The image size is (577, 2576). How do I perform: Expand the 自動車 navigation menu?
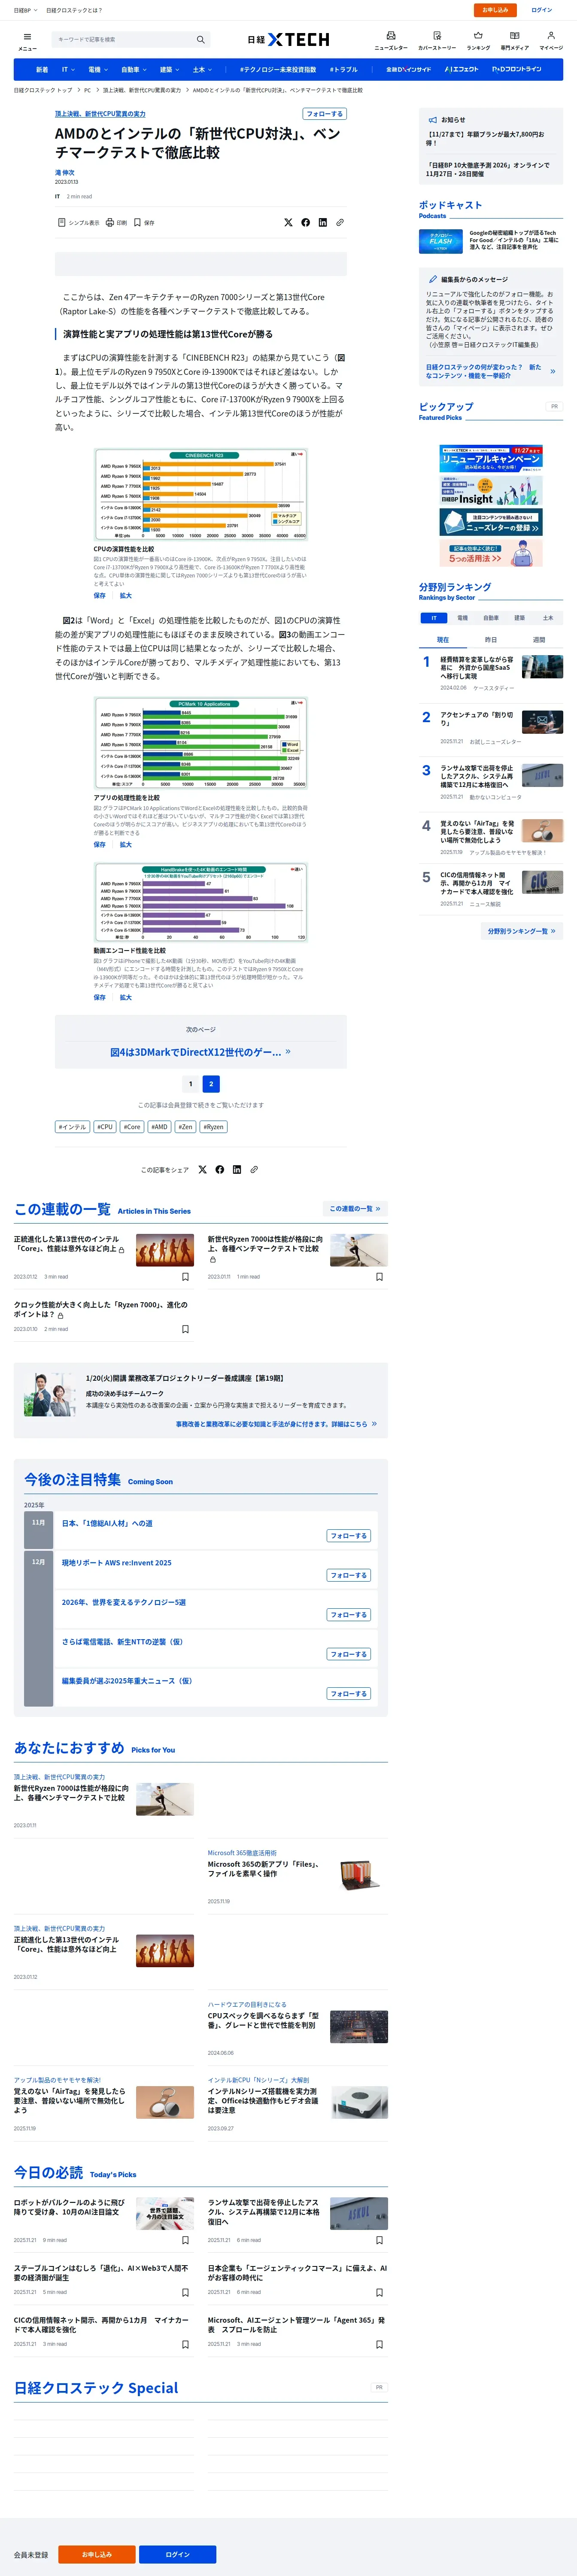[x=133, y=70]
